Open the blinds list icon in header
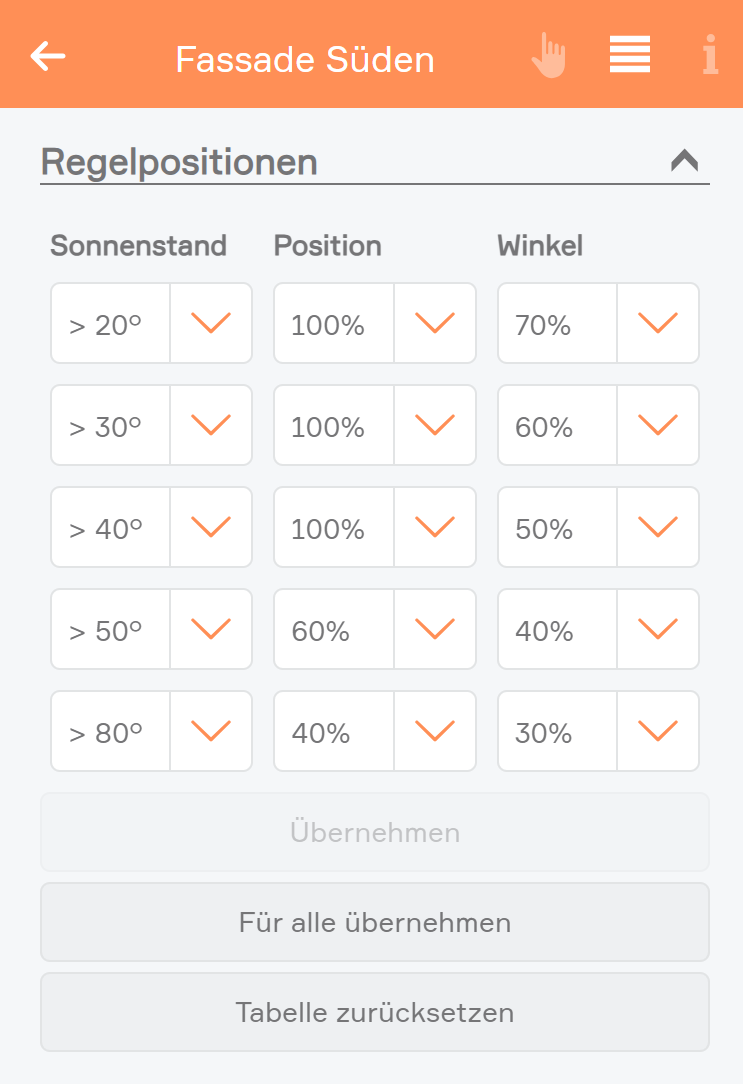The height and width of the screenshot is (1084, 743). (x=630, y=54)
